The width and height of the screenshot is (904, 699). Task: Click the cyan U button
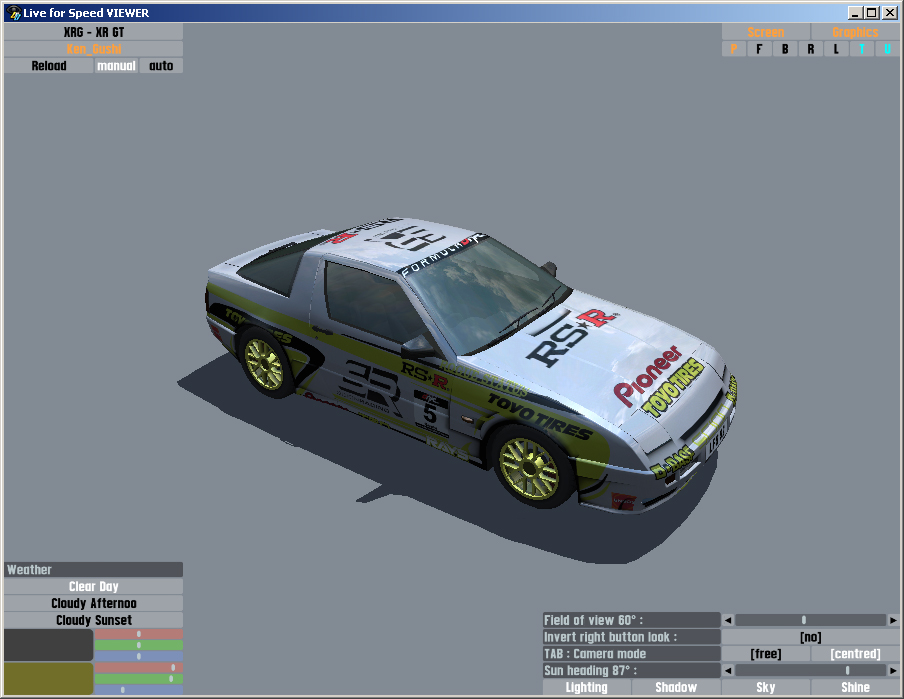(887, 49)
